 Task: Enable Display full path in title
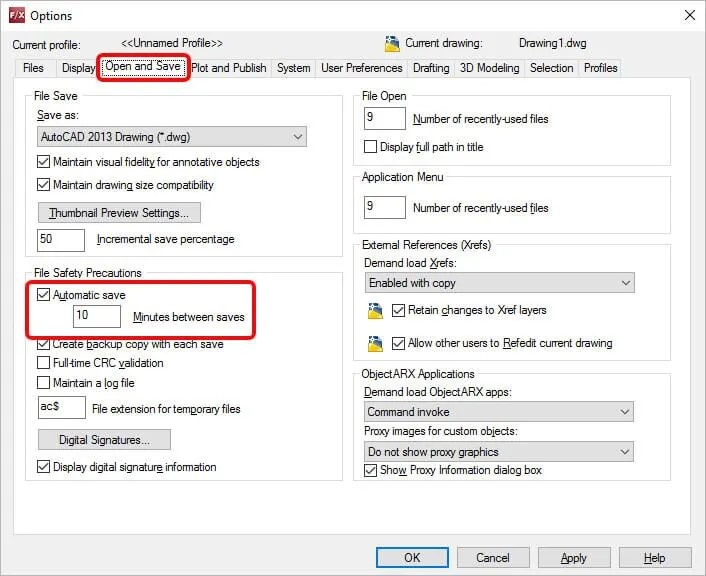pos(370,146)
